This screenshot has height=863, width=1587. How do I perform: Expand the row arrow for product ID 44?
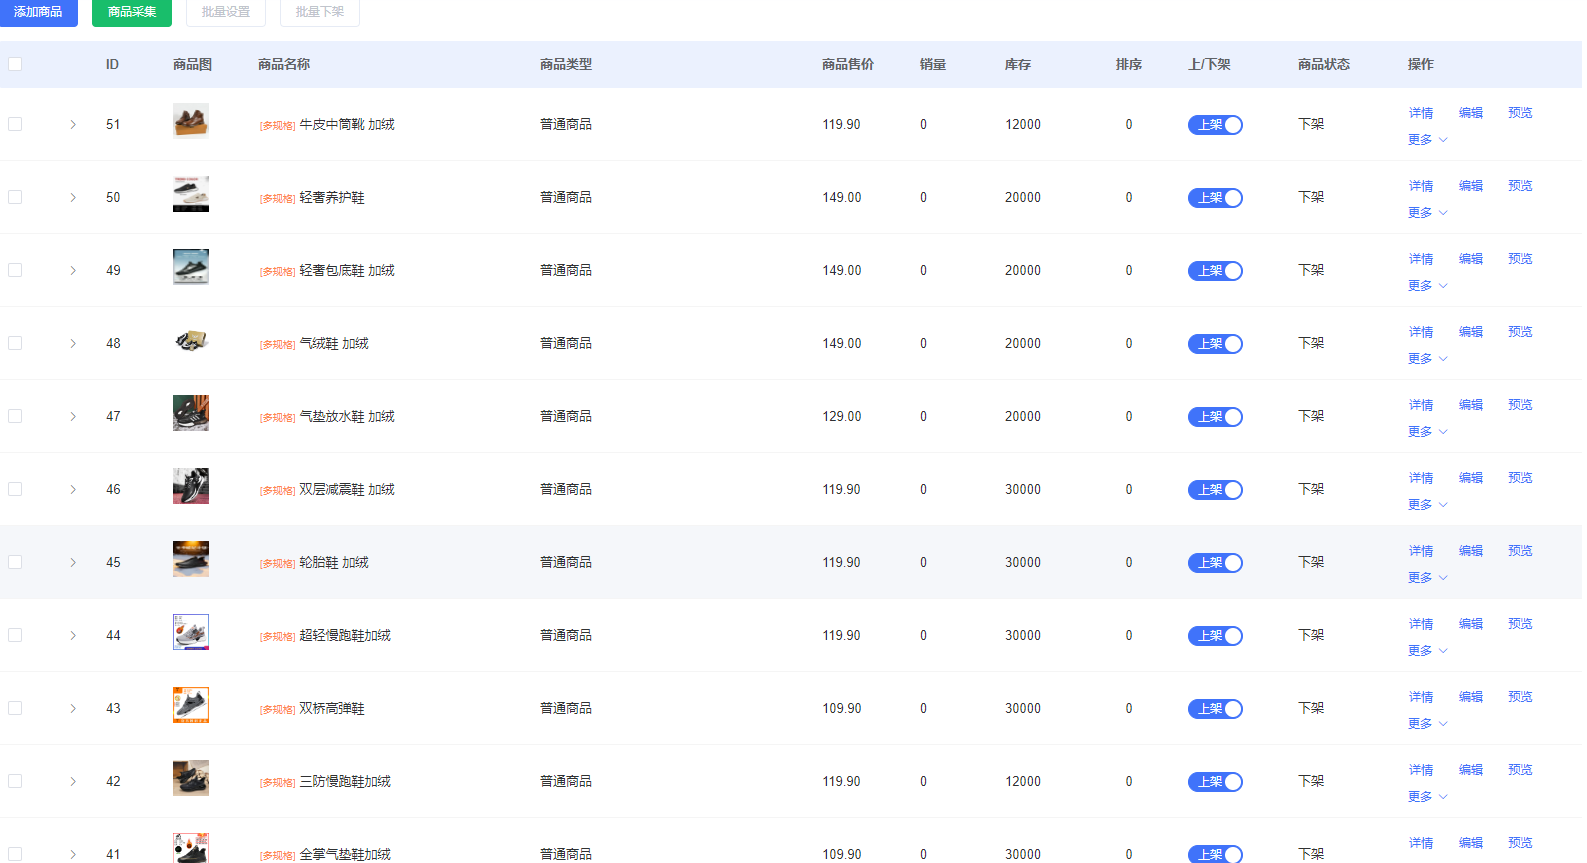click(73, 636)
